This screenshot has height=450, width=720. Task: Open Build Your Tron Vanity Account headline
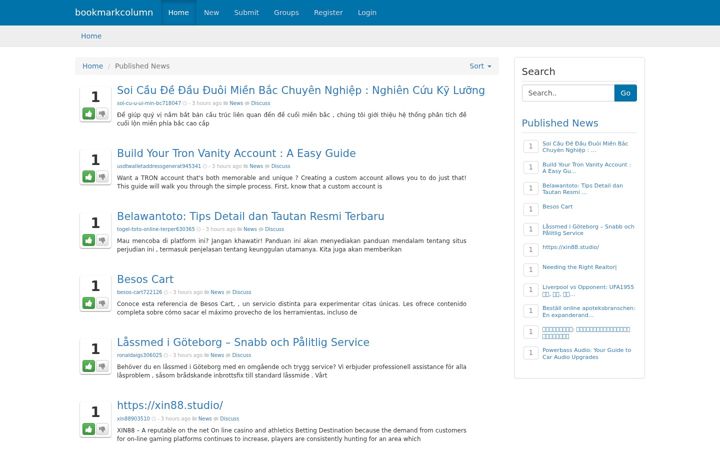coord(236,153)
